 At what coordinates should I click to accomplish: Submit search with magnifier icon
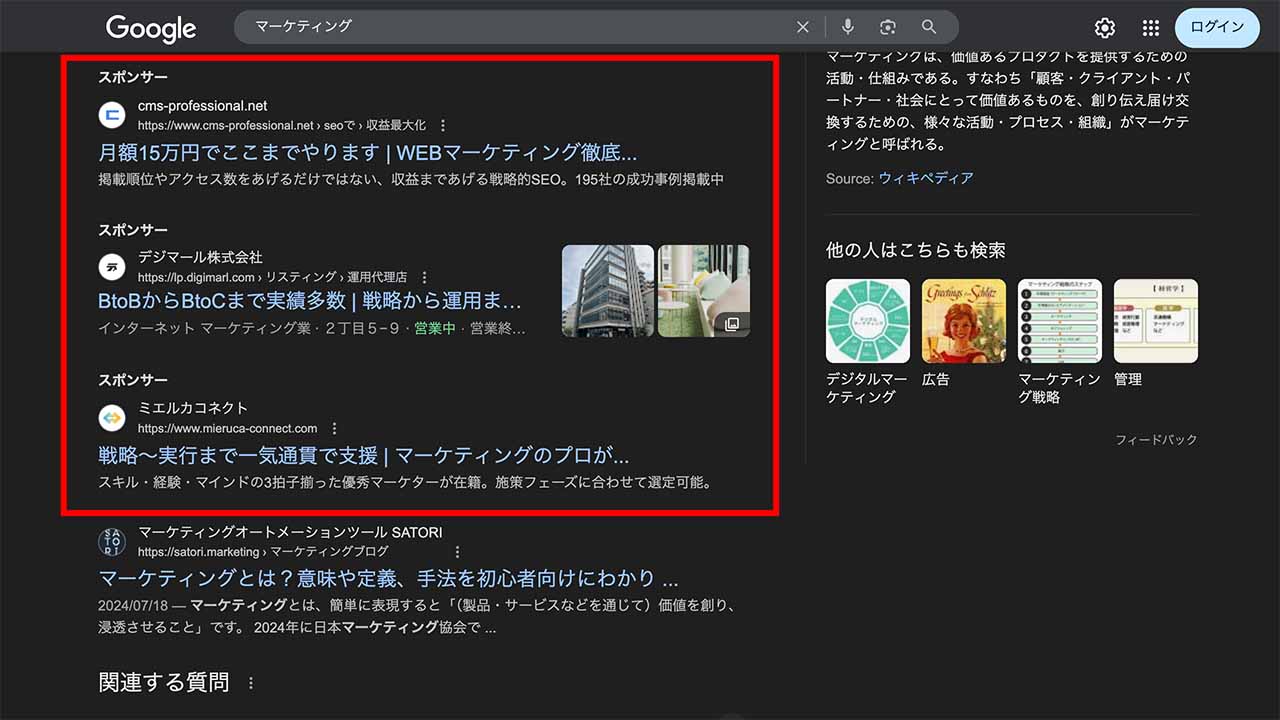[929, 27]
